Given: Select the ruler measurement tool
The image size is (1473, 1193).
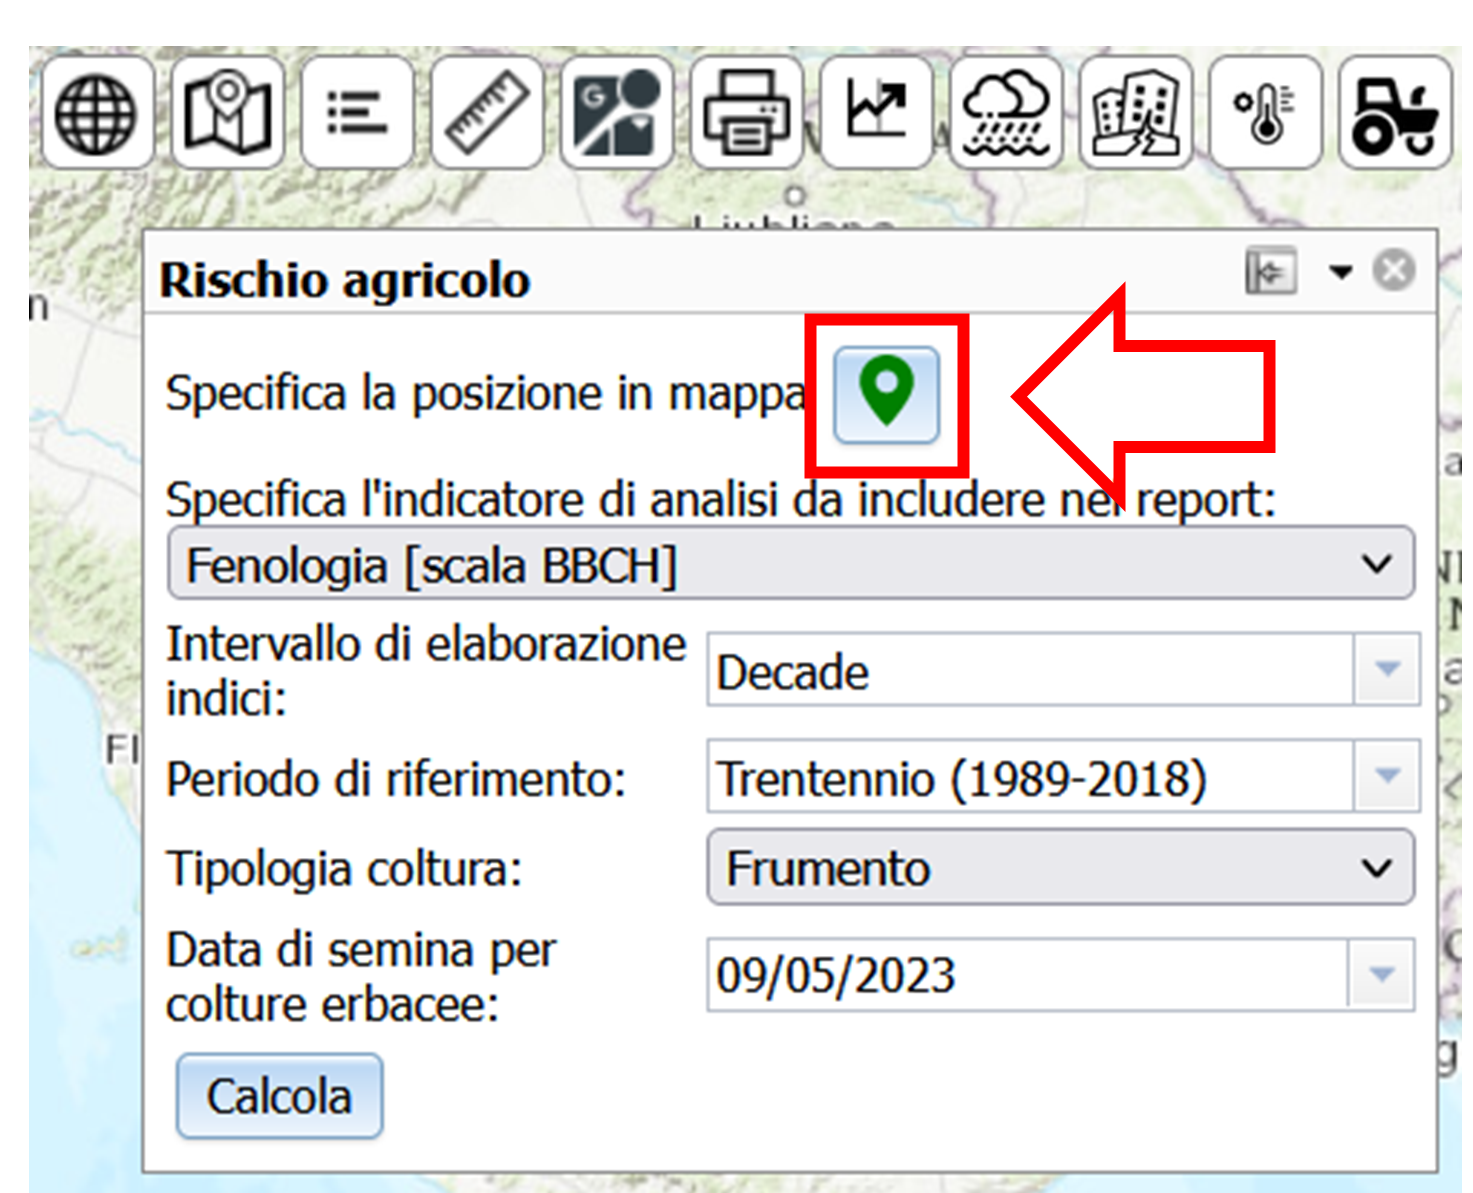Looking at the screenshot, I should (x=487, y=112).
